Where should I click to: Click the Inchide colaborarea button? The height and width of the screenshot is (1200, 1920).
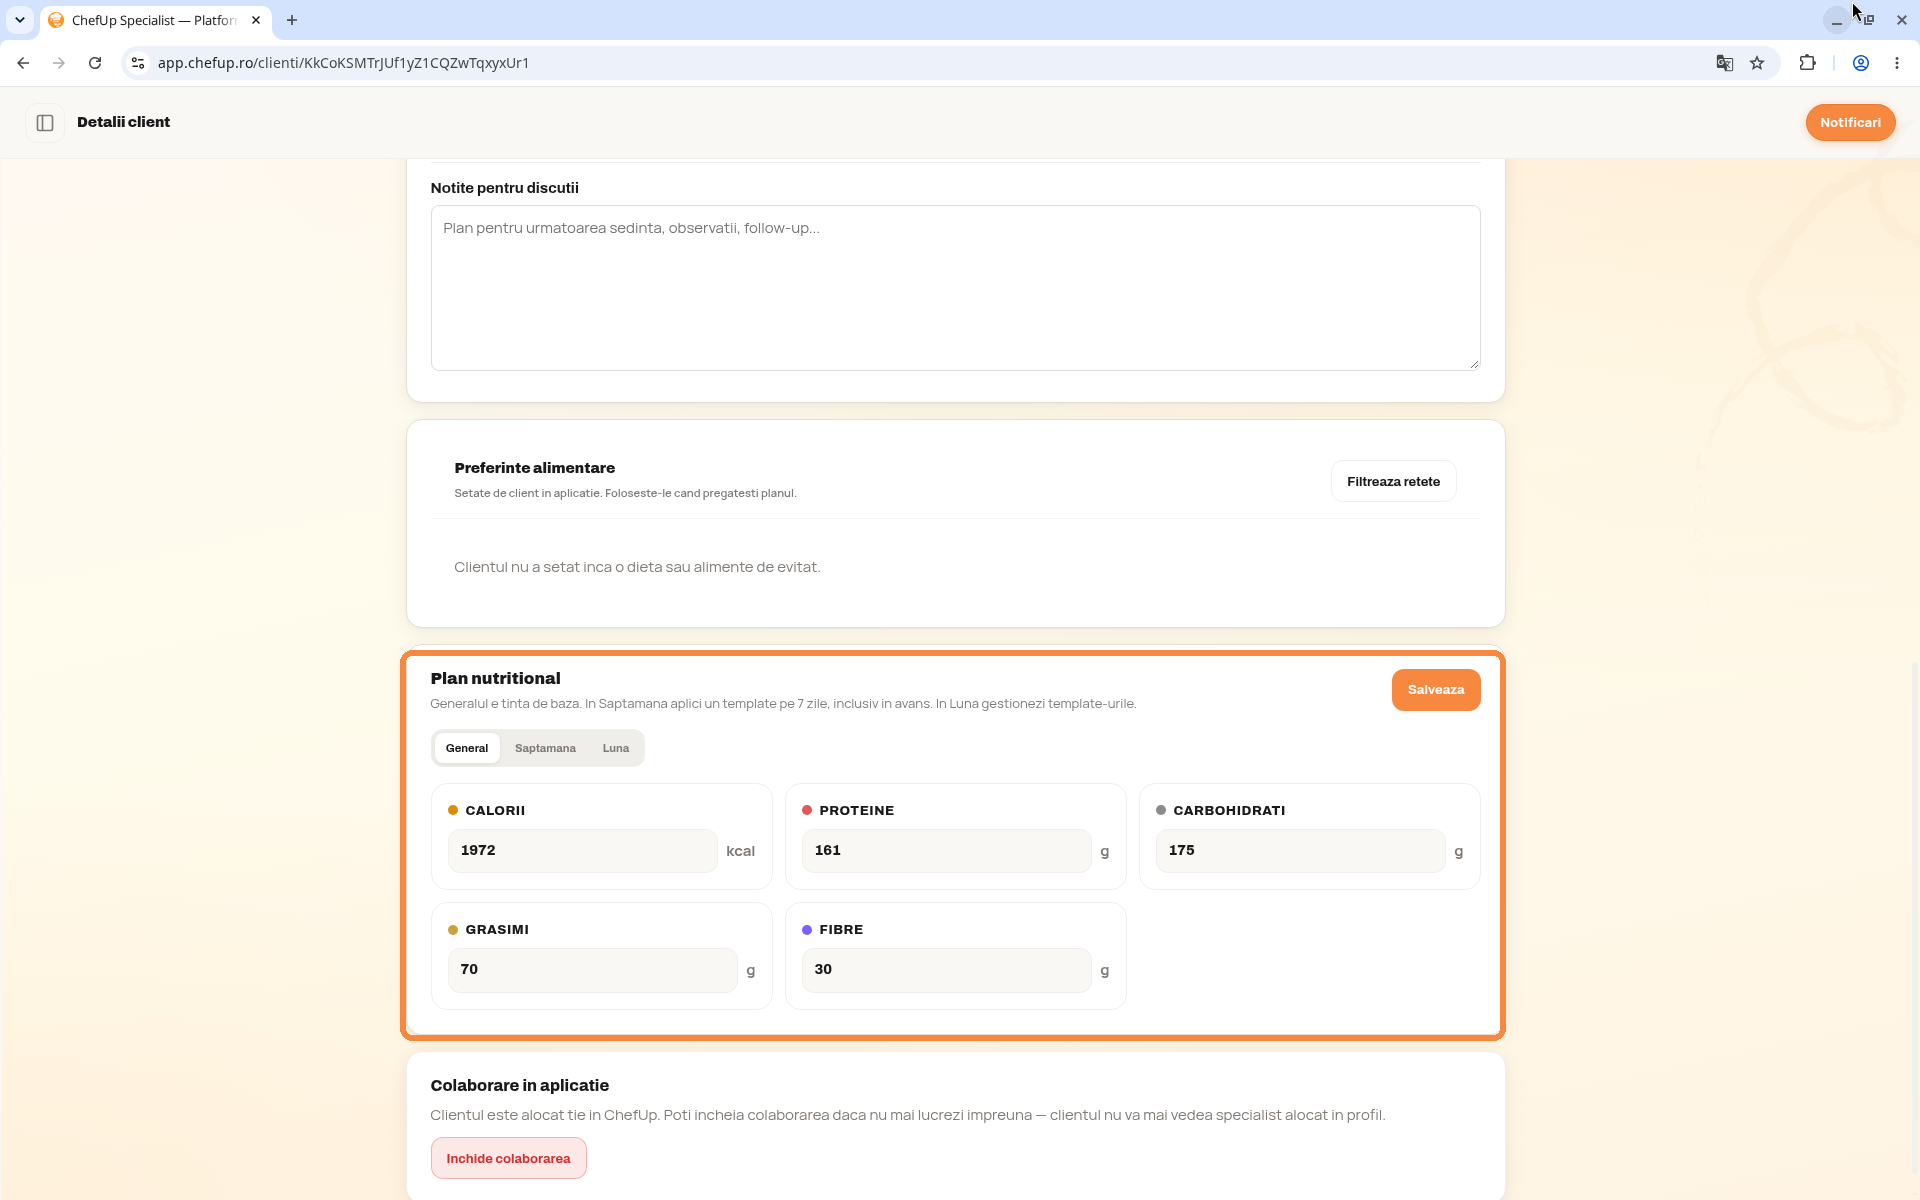[508, 1159]
